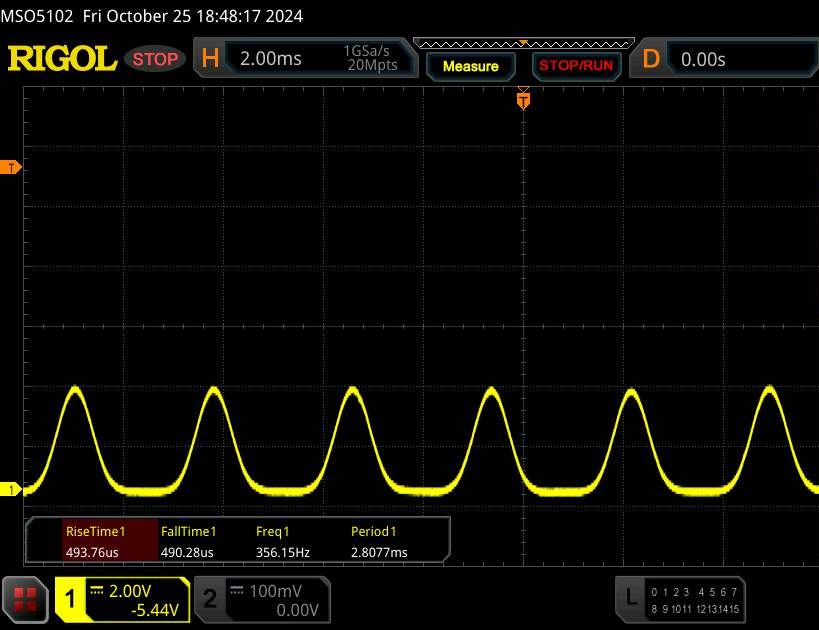Click the RIGOL logo
The image size is (819, 630).
62,59
